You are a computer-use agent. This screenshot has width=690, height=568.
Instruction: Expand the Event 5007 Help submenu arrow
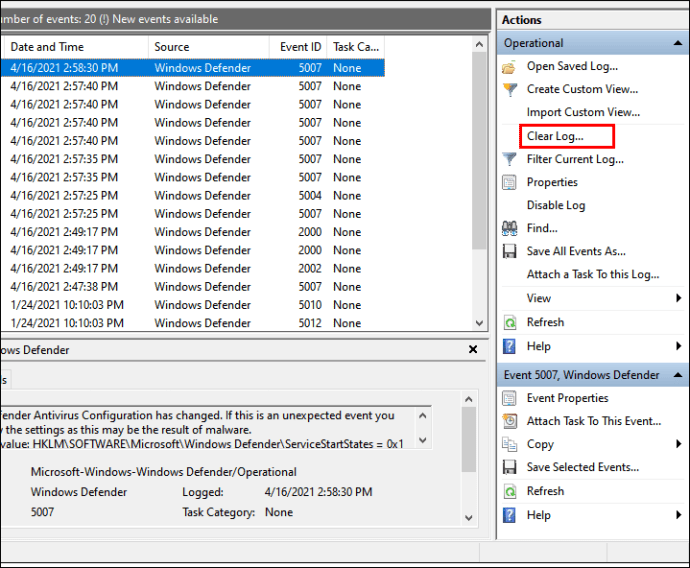pos(679,514)
